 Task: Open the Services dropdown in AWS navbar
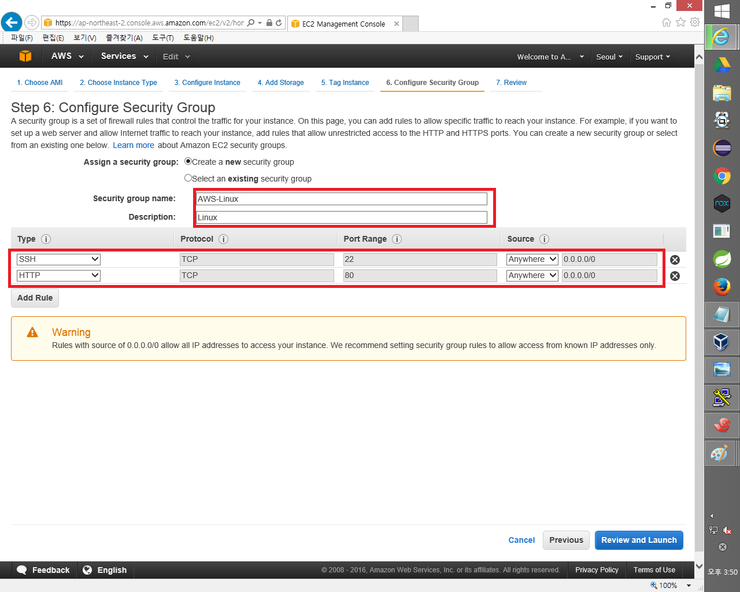coord(123,57)
